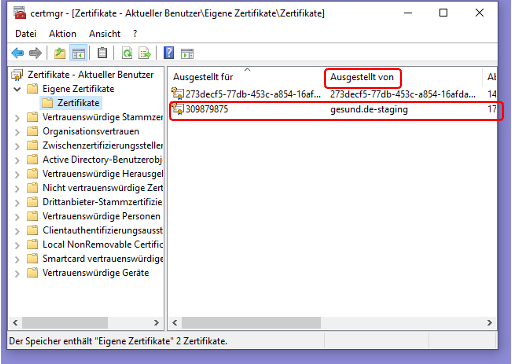
Task: Open the ? help menu
Action: 135,34
